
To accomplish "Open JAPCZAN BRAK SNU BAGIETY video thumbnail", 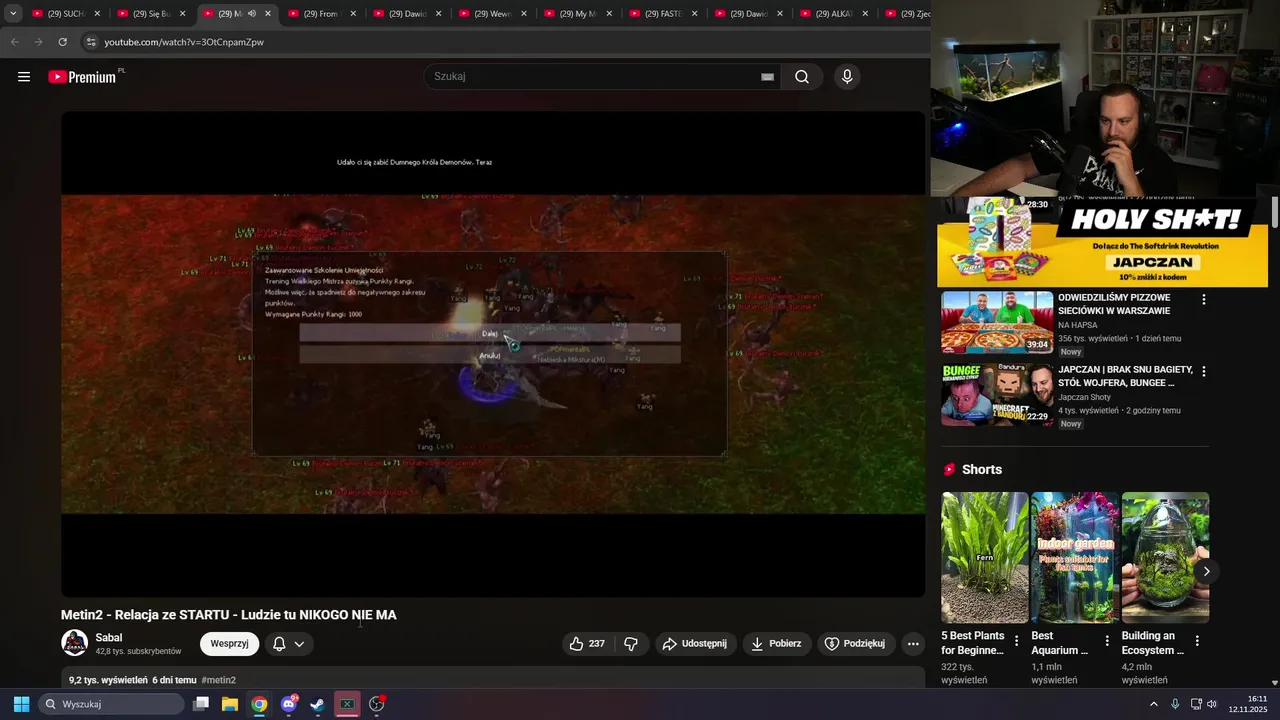I will pyautogui.click(x=997, y=394).
